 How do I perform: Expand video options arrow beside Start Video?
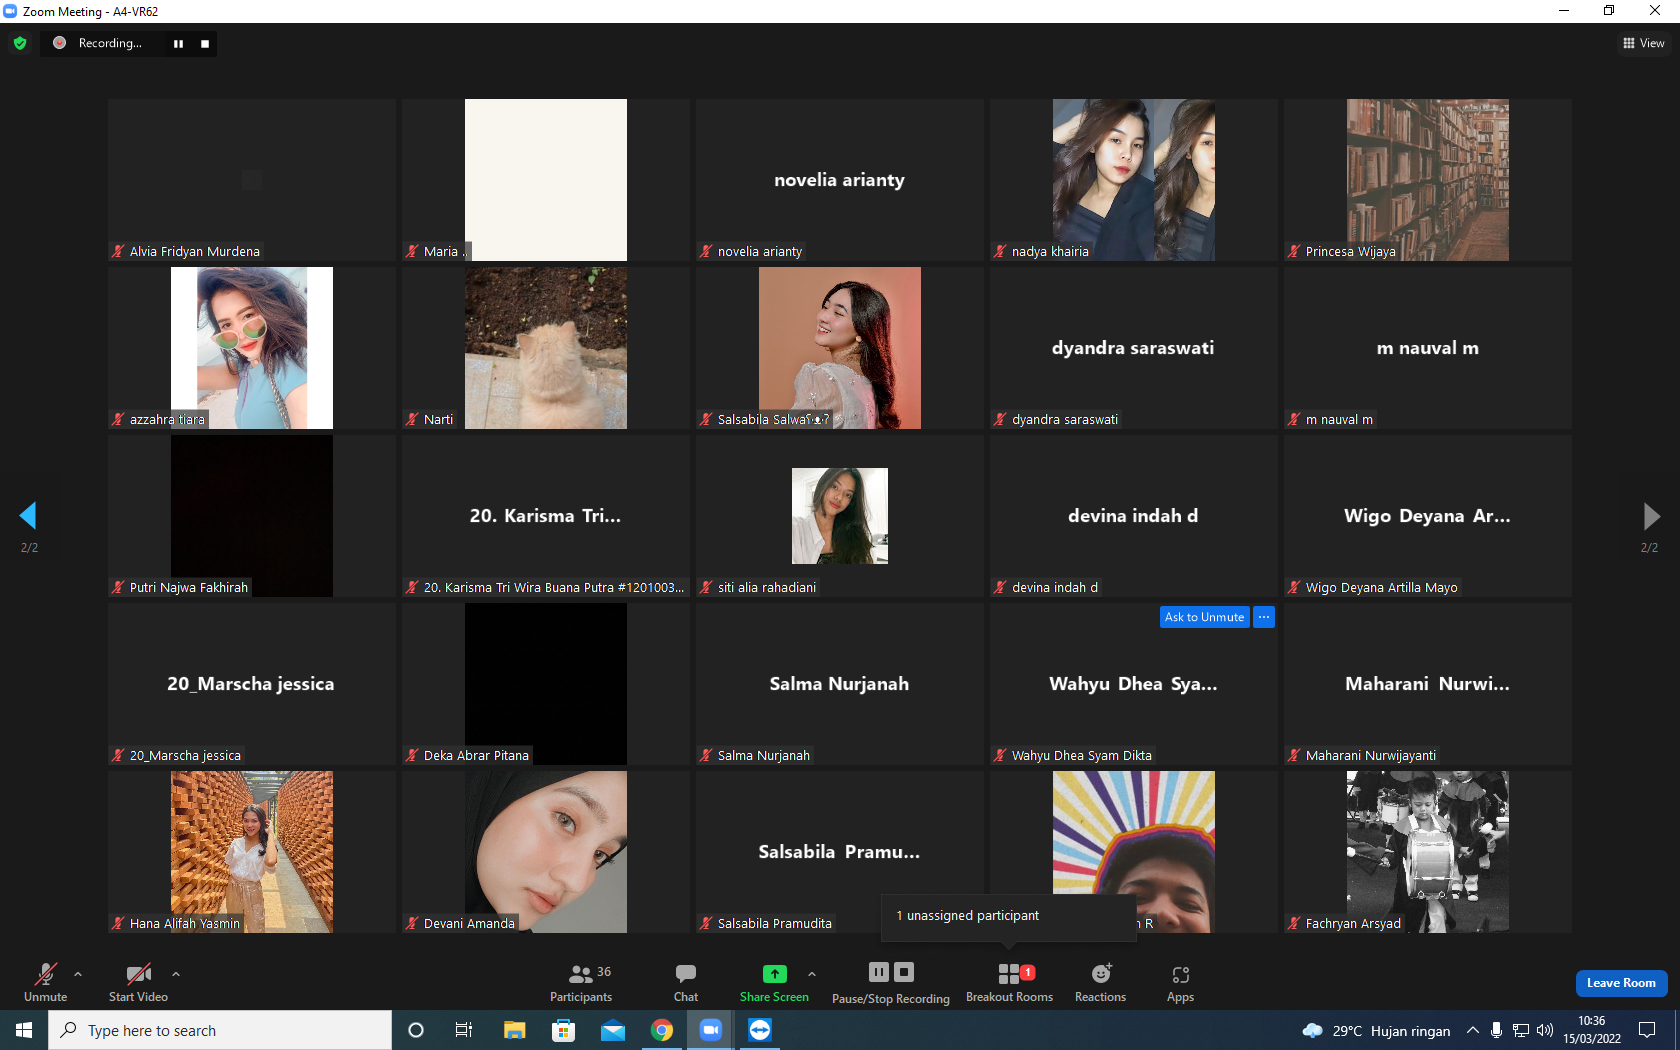click(176, 973)
